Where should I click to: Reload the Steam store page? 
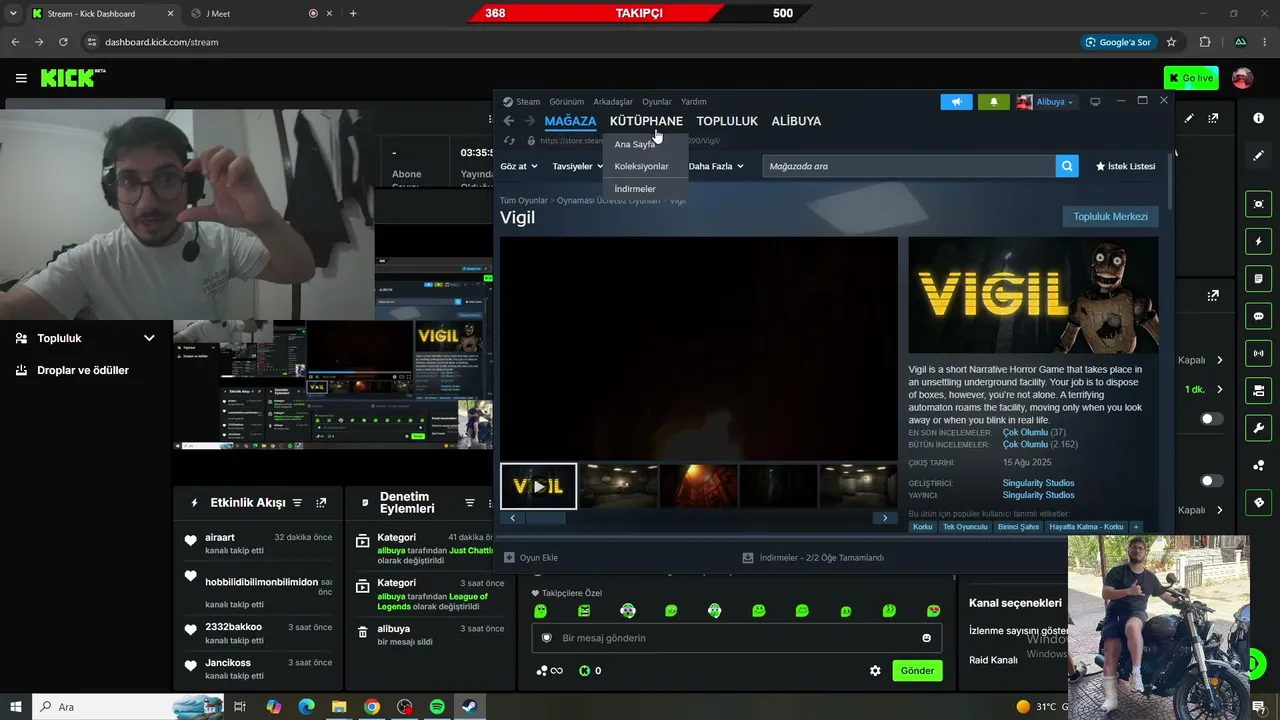click(510, 141)
